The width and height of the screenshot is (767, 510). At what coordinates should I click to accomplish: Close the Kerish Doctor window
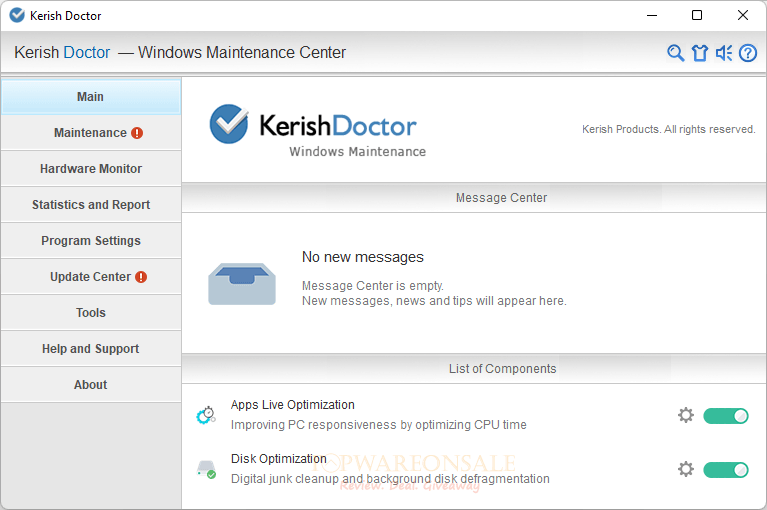click(743, 16)
